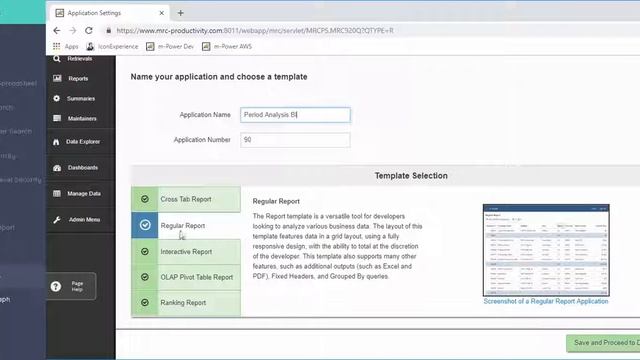Click the Regular Report description heading

click(x=276, y=201)
